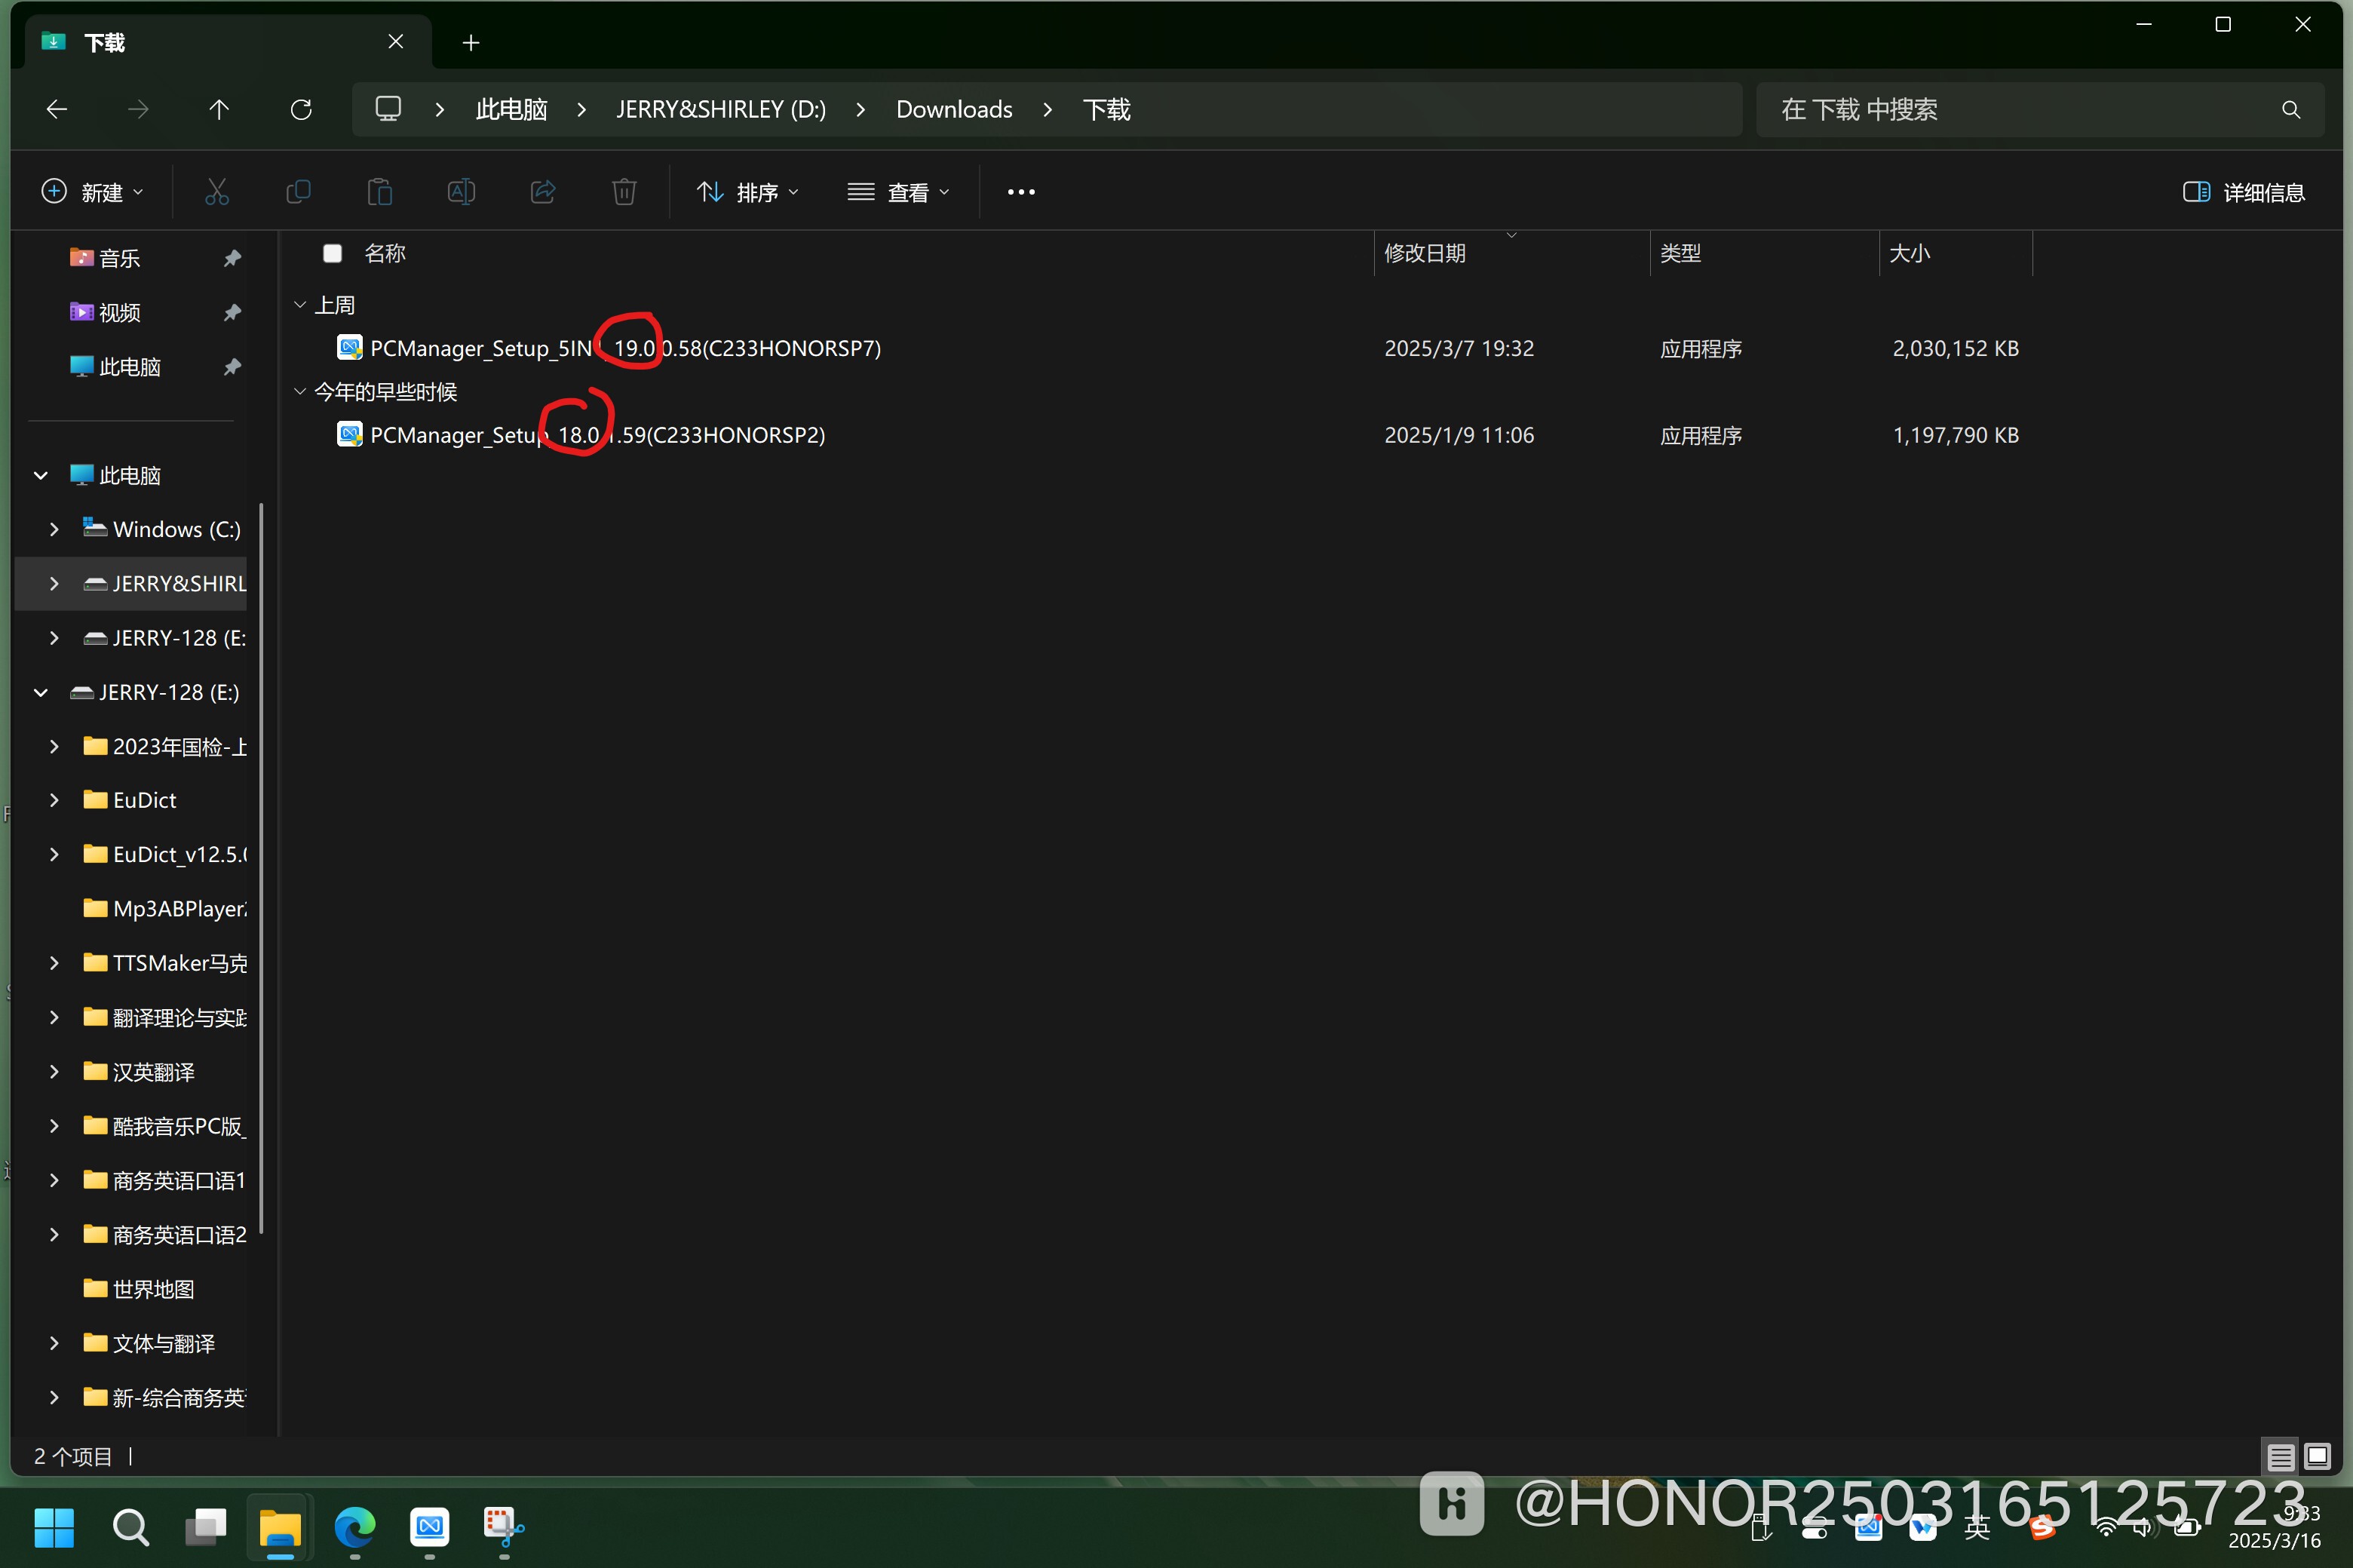Click the Delete trash can icon

tap(624, 191)
